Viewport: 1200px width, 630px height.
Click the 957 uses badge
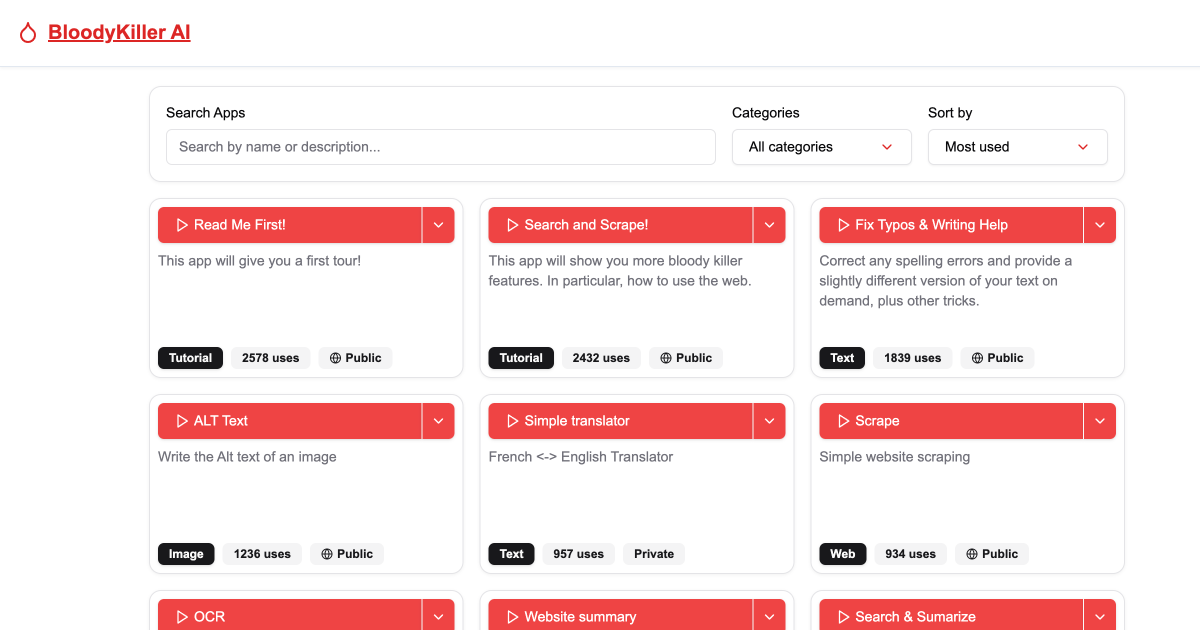pos(578,554)
